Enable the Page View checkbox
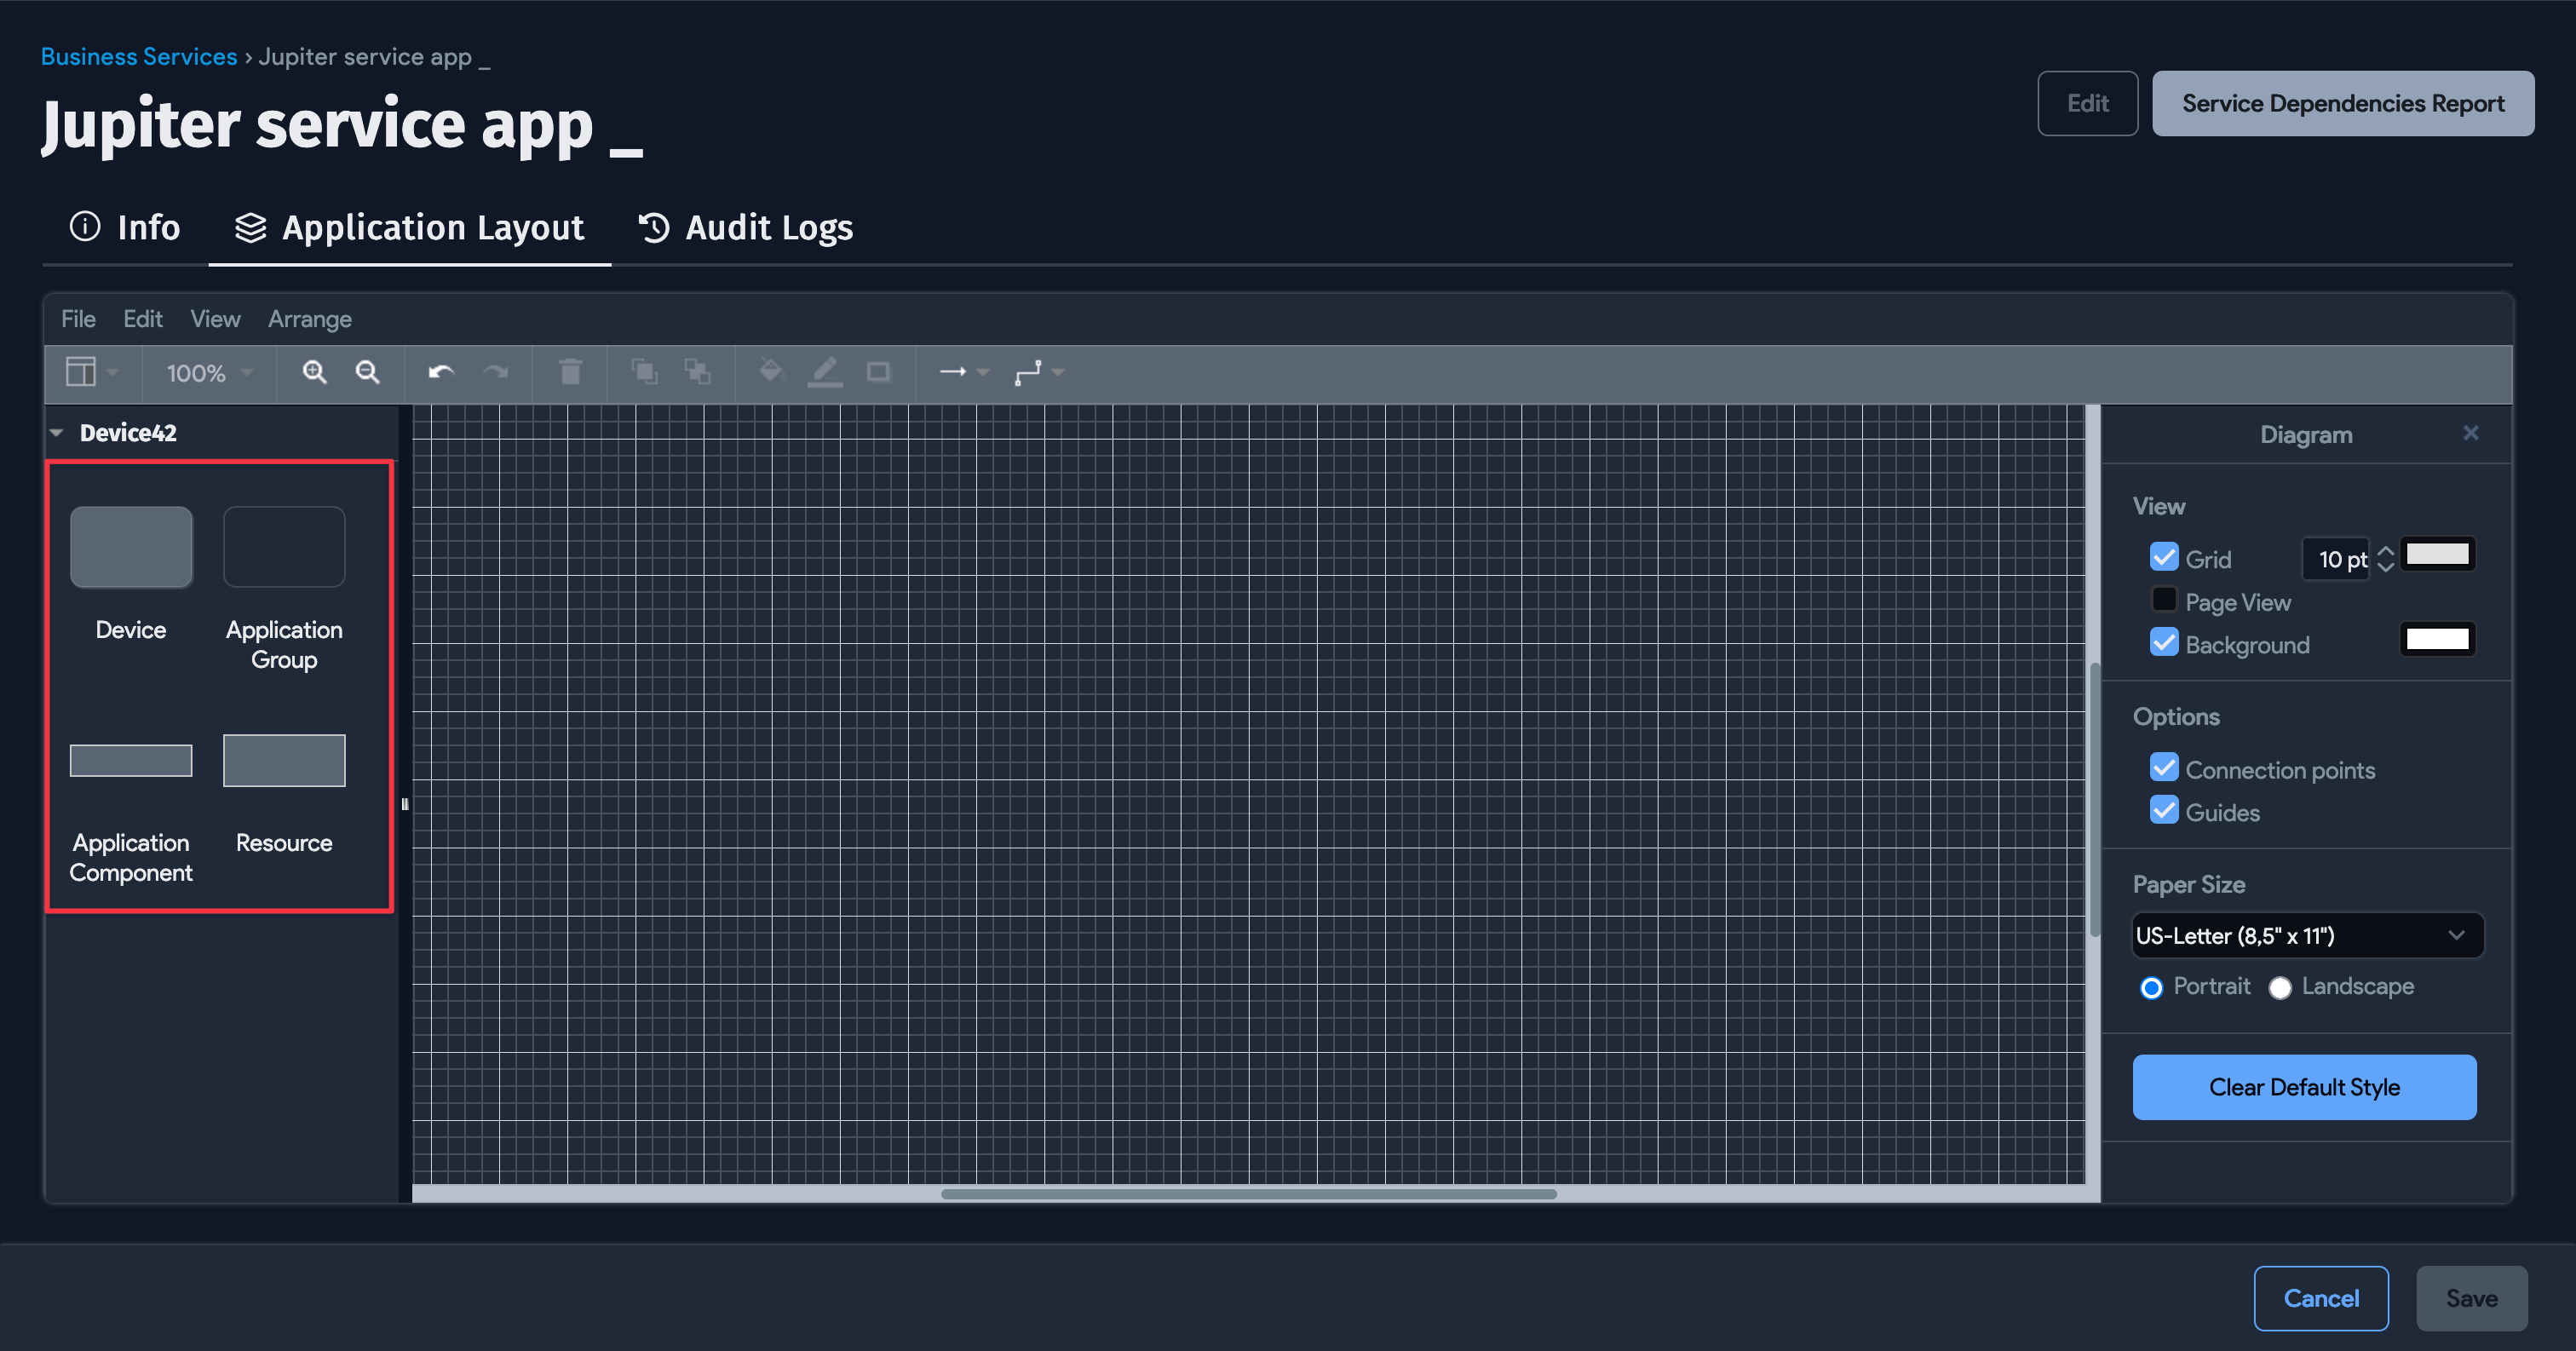 point(2163,600)
